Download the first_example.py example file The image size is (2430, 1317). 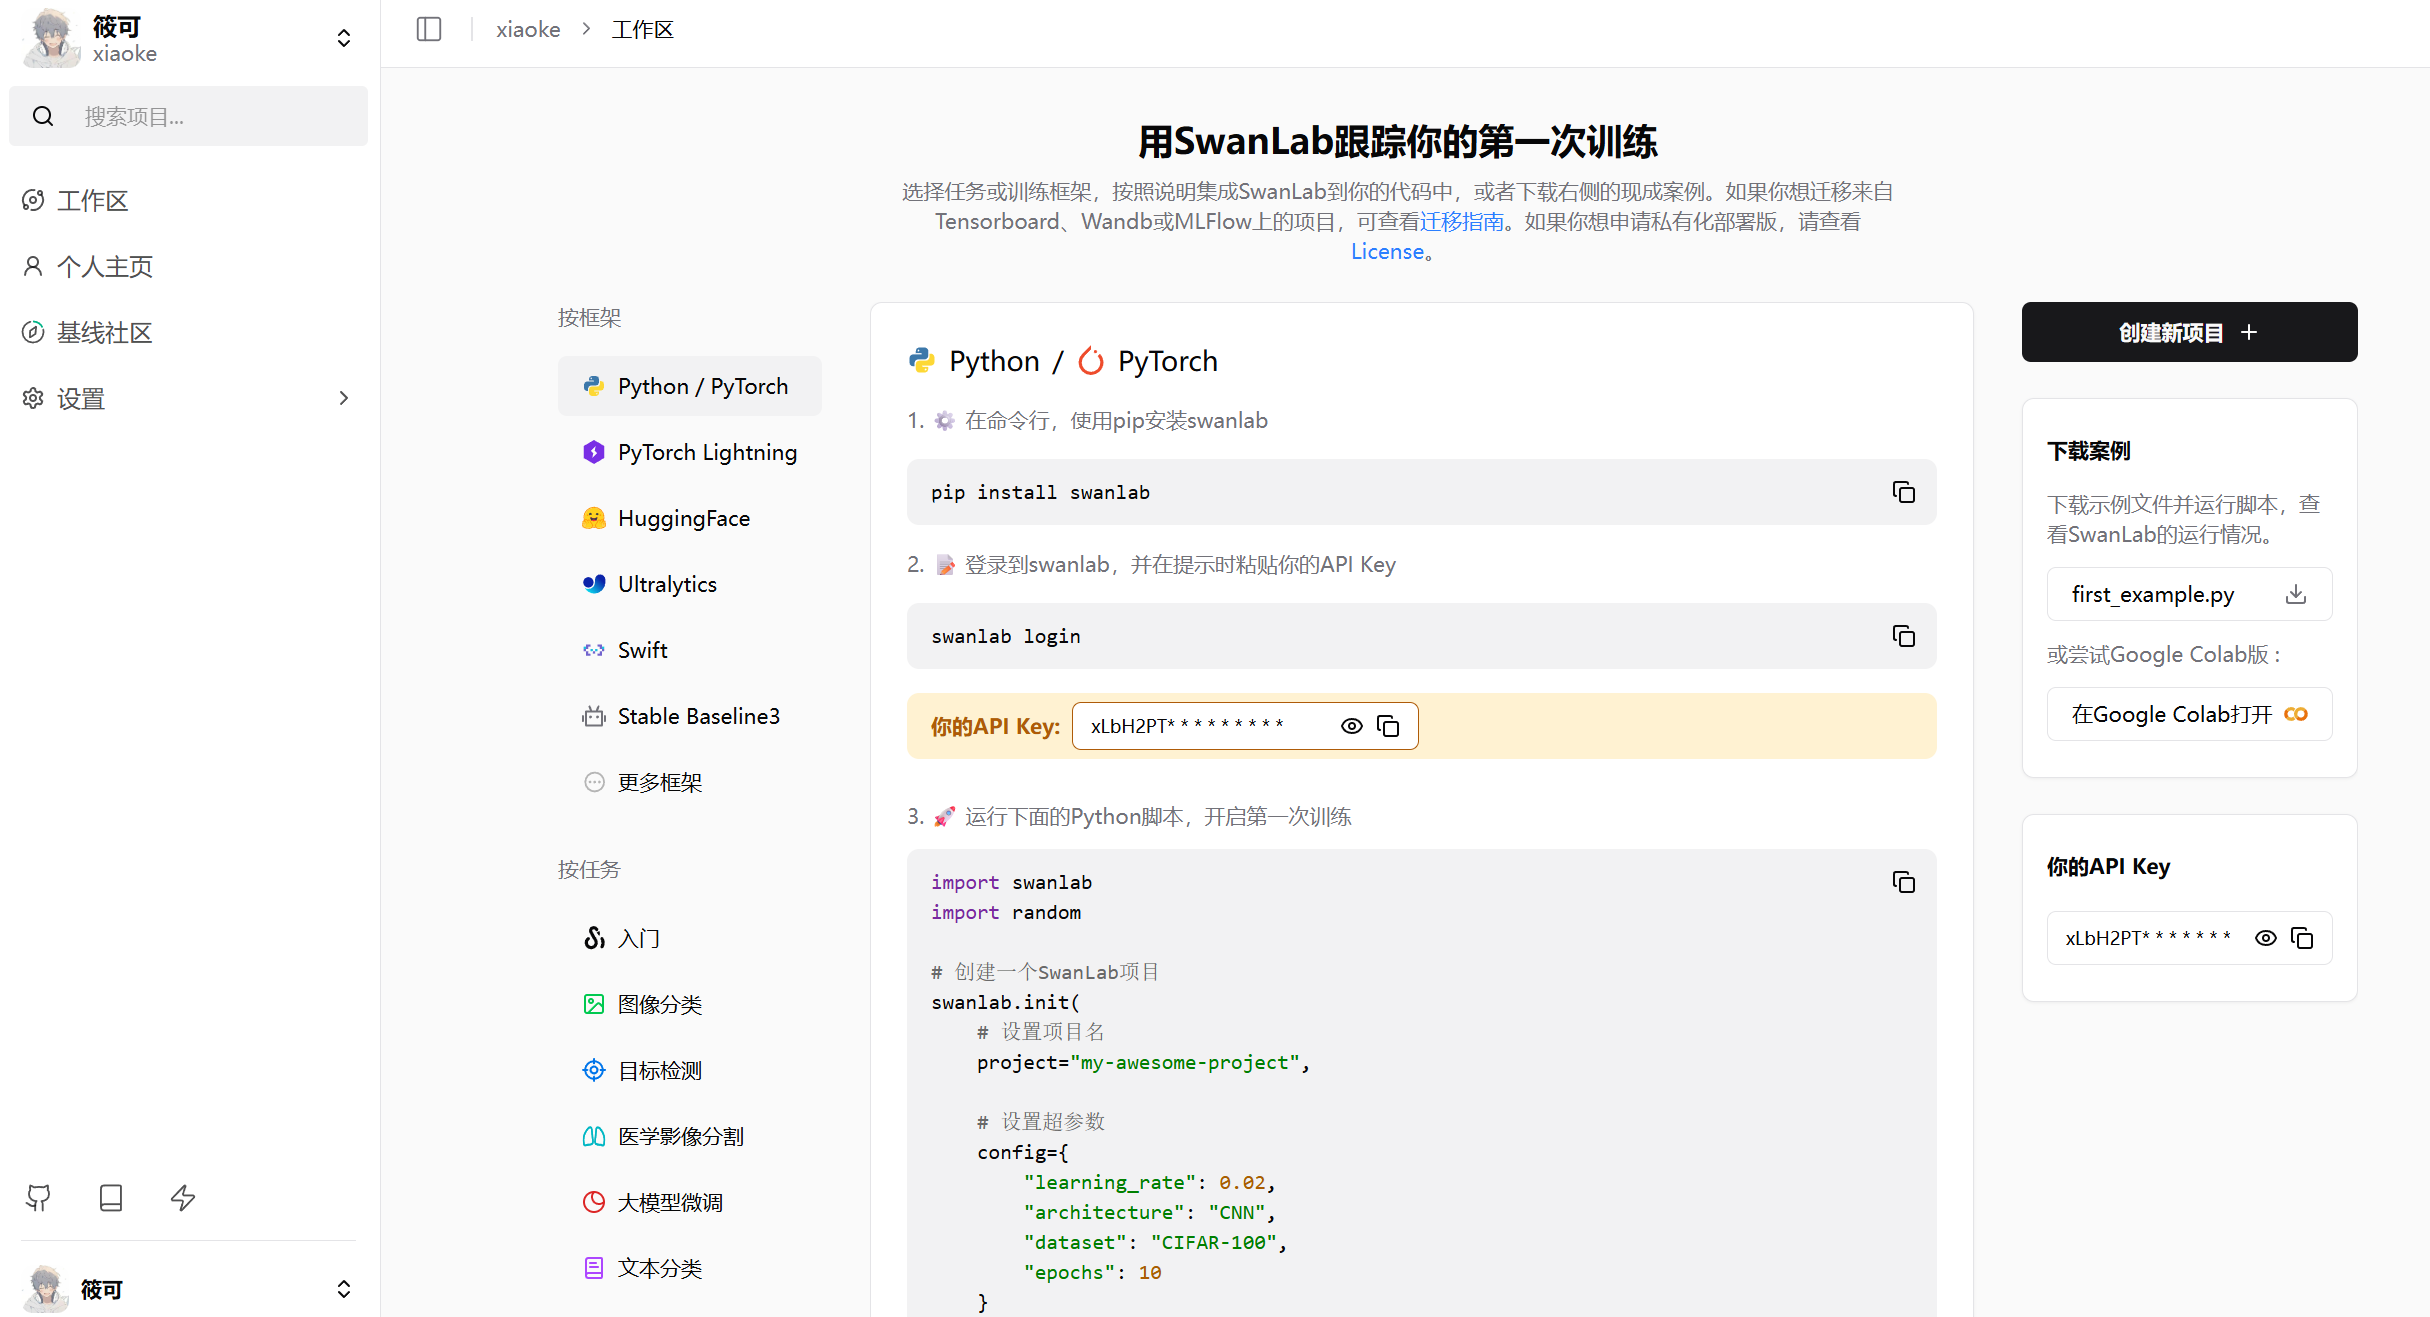[2296, 594]
